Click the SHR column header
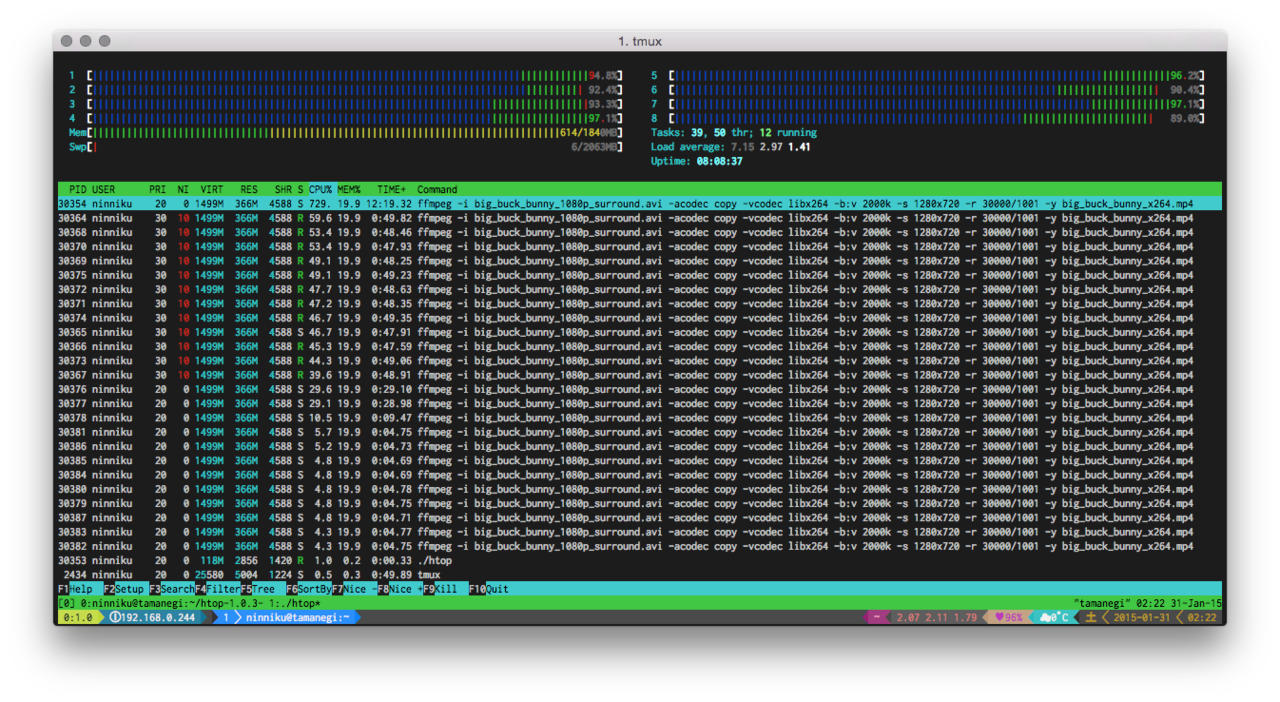 (x=283, y=189)
